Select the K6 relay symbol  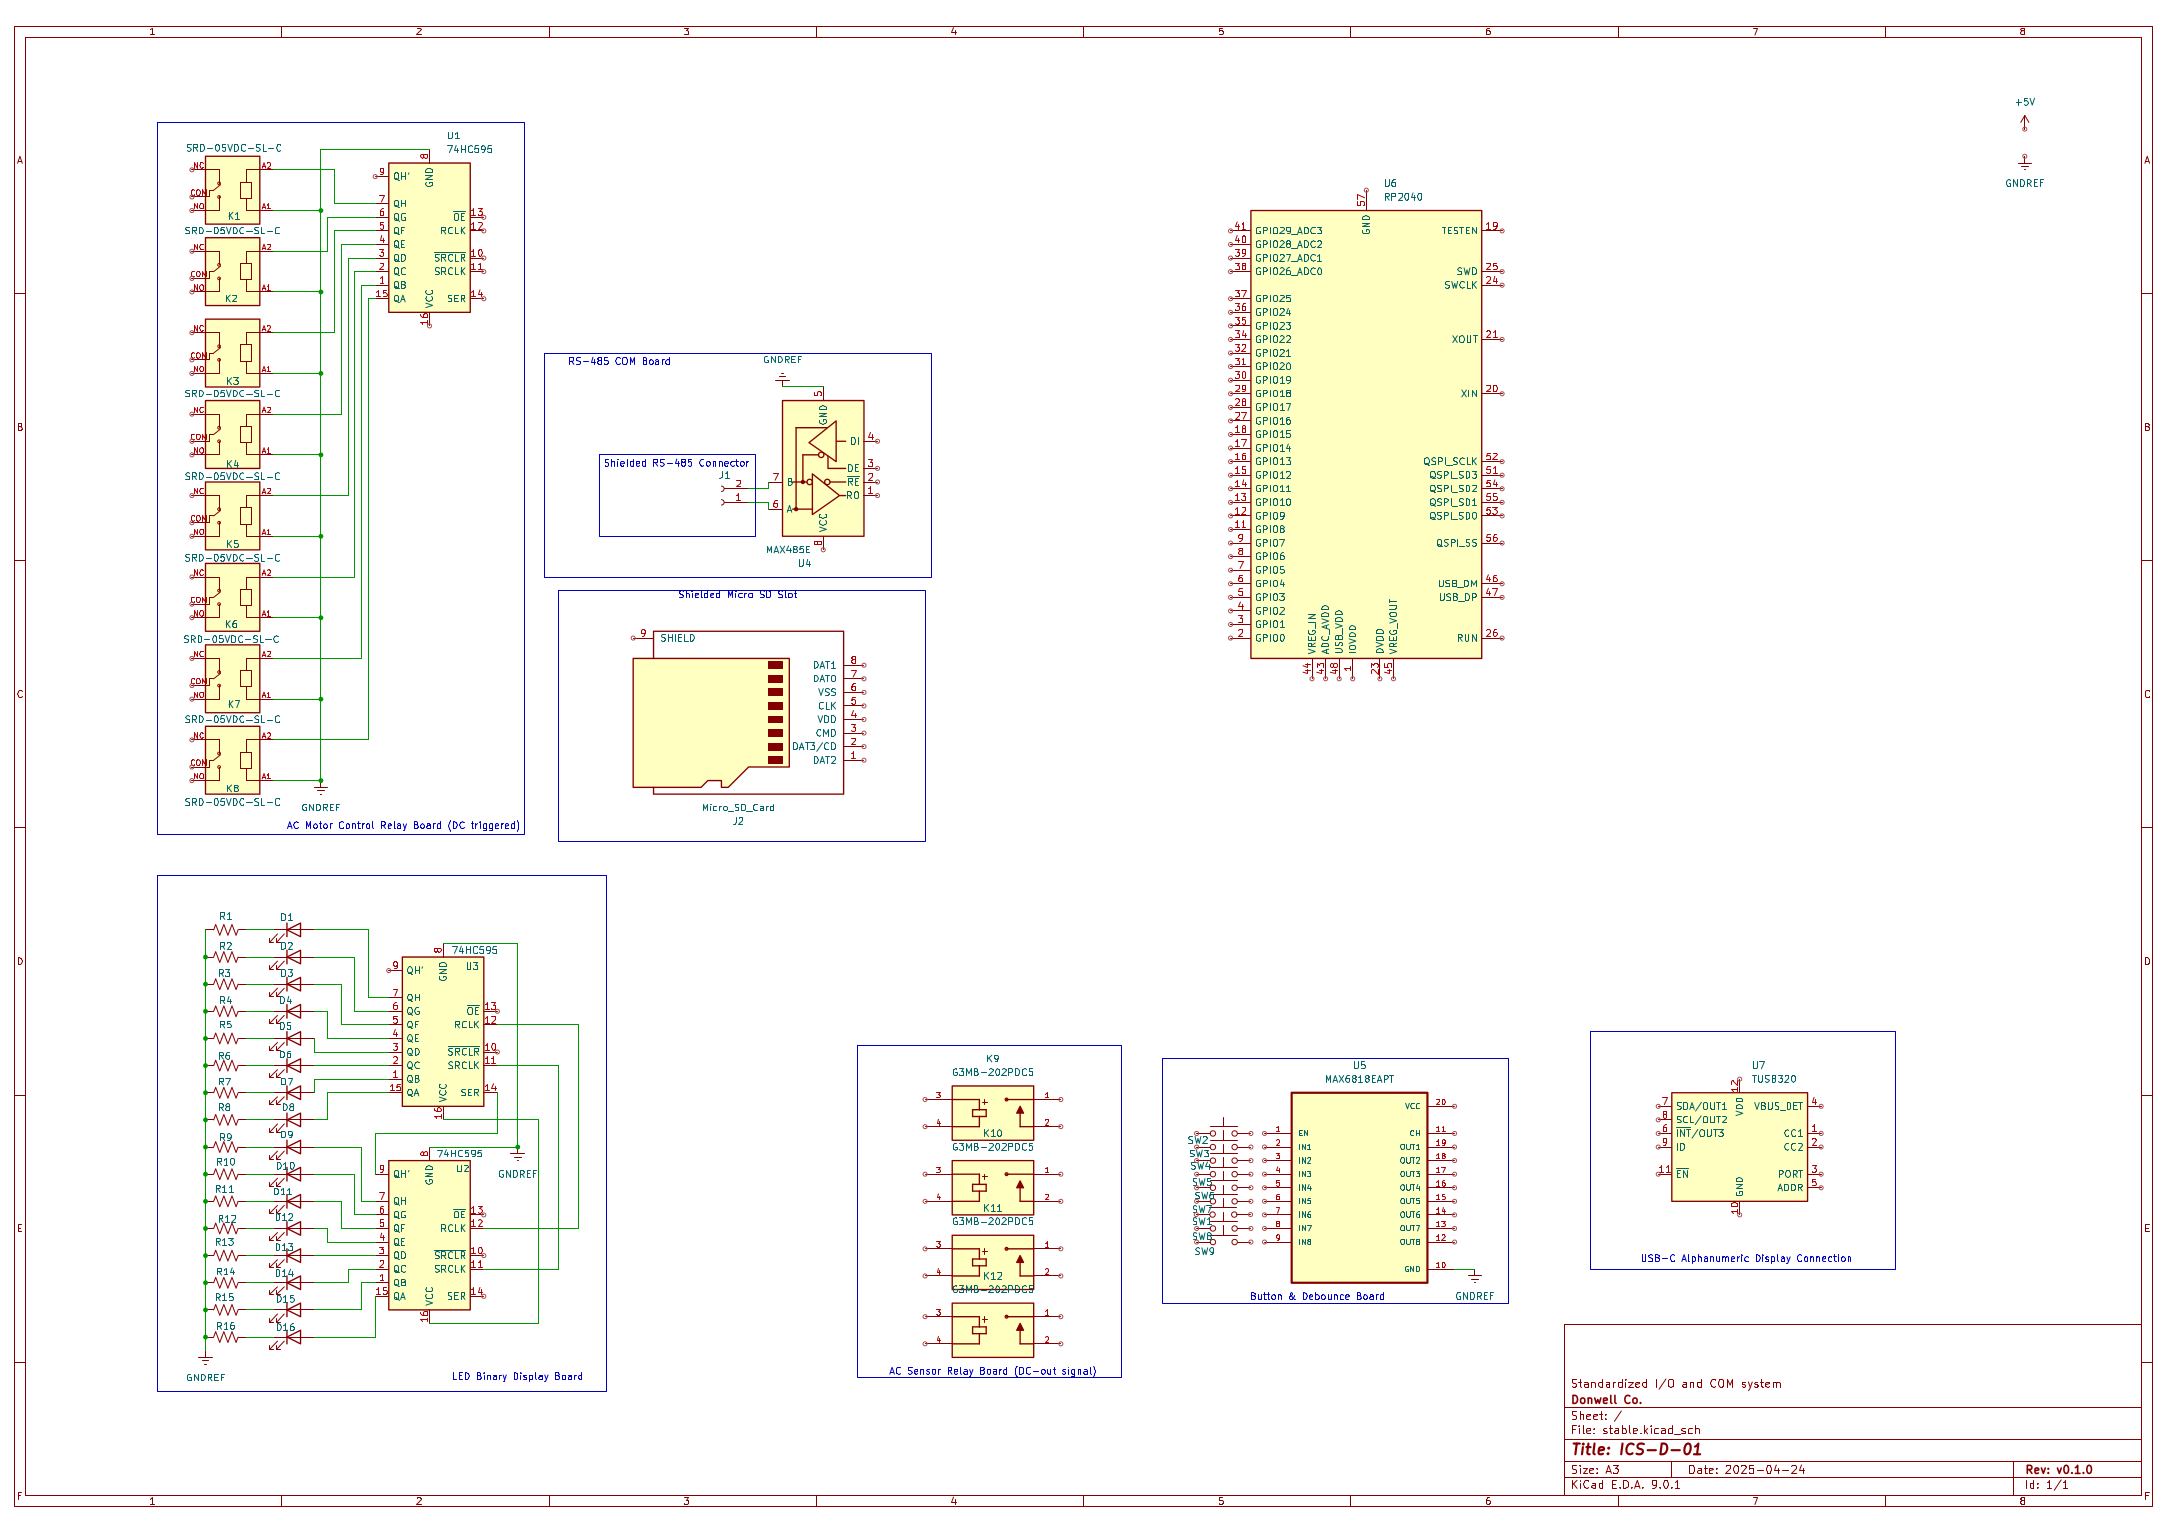pyautogui.click(x=232, y=597)
